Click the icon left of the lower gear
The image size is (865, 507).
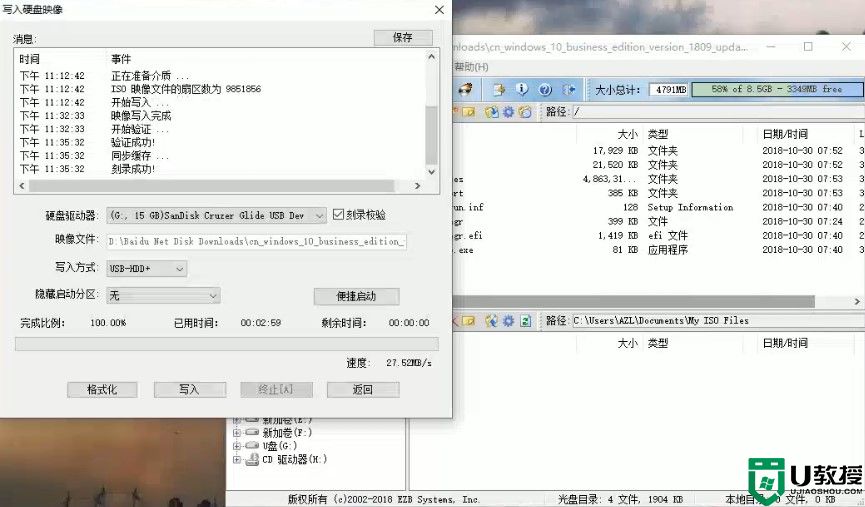[x=491, y=321]
